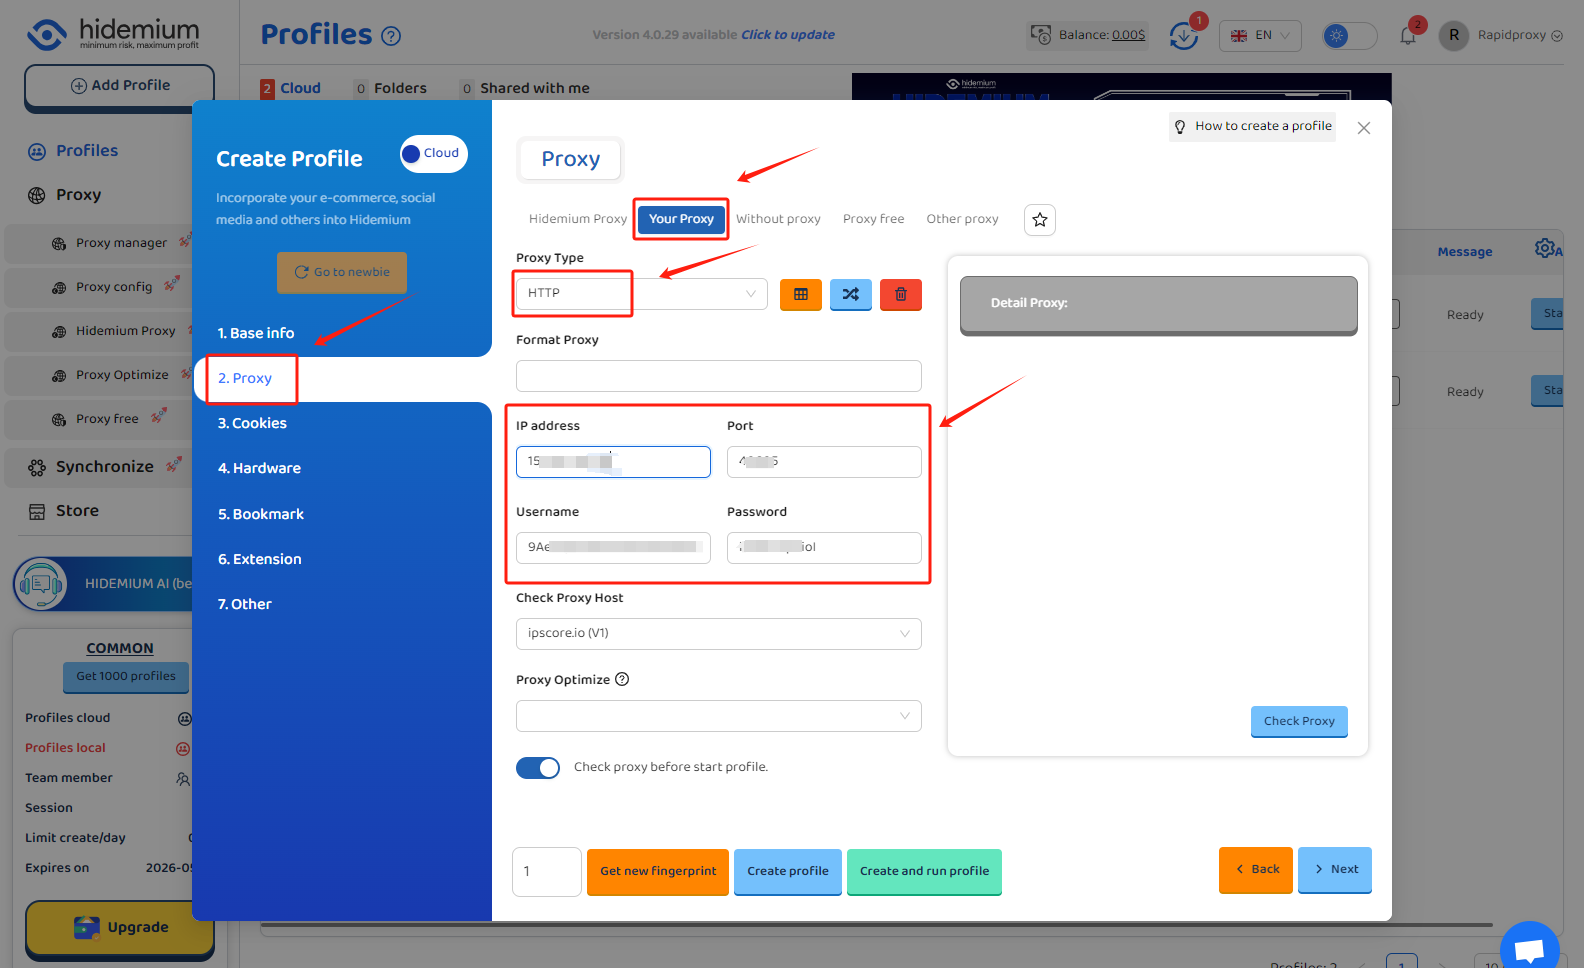Open the Check Proxy Host dropdown

(x=719, y=634)
